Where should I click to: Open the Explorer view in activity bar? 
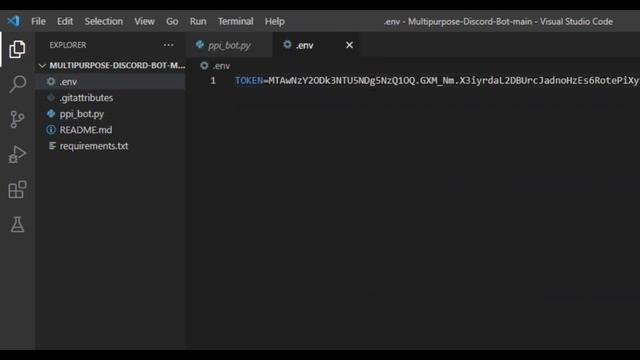[x=17, y=49]
